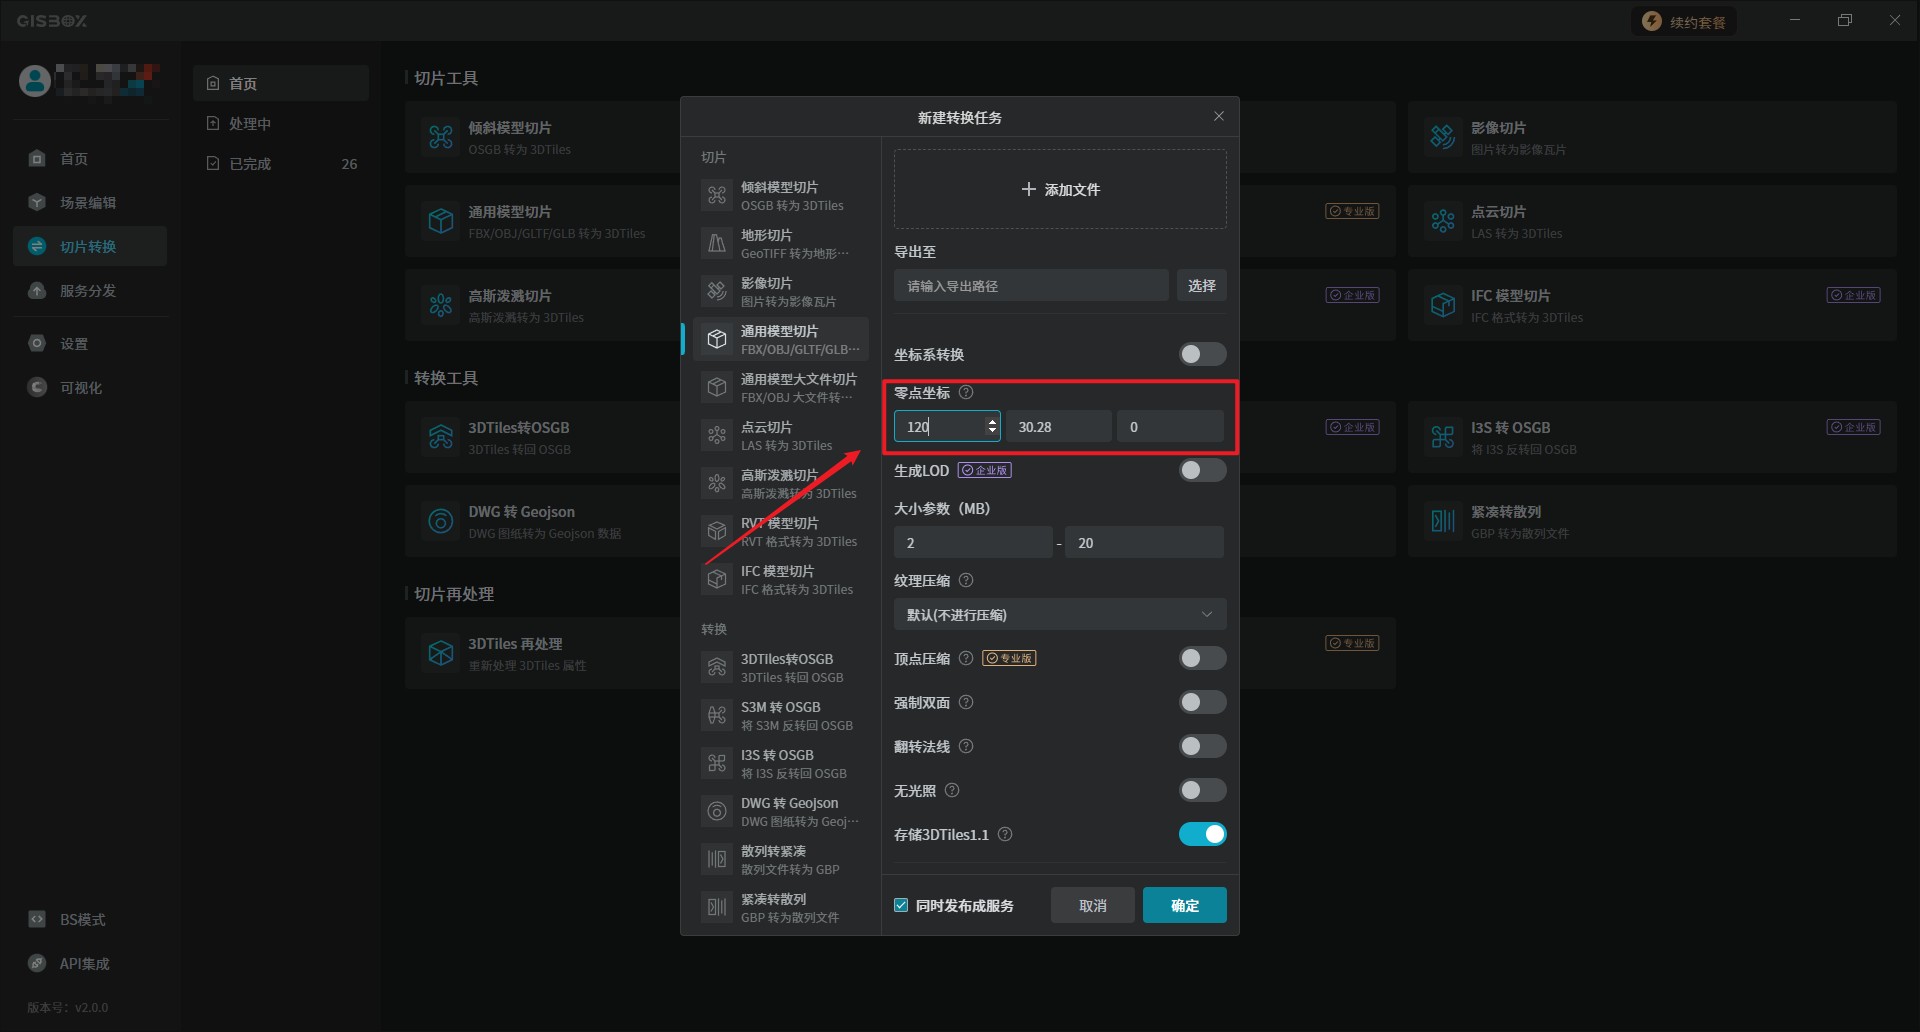The height and width of the screenshot is (1032, 1920).
Task: Click the 散列转紧凑 icon in the dialog list
Action: (717, 859)
